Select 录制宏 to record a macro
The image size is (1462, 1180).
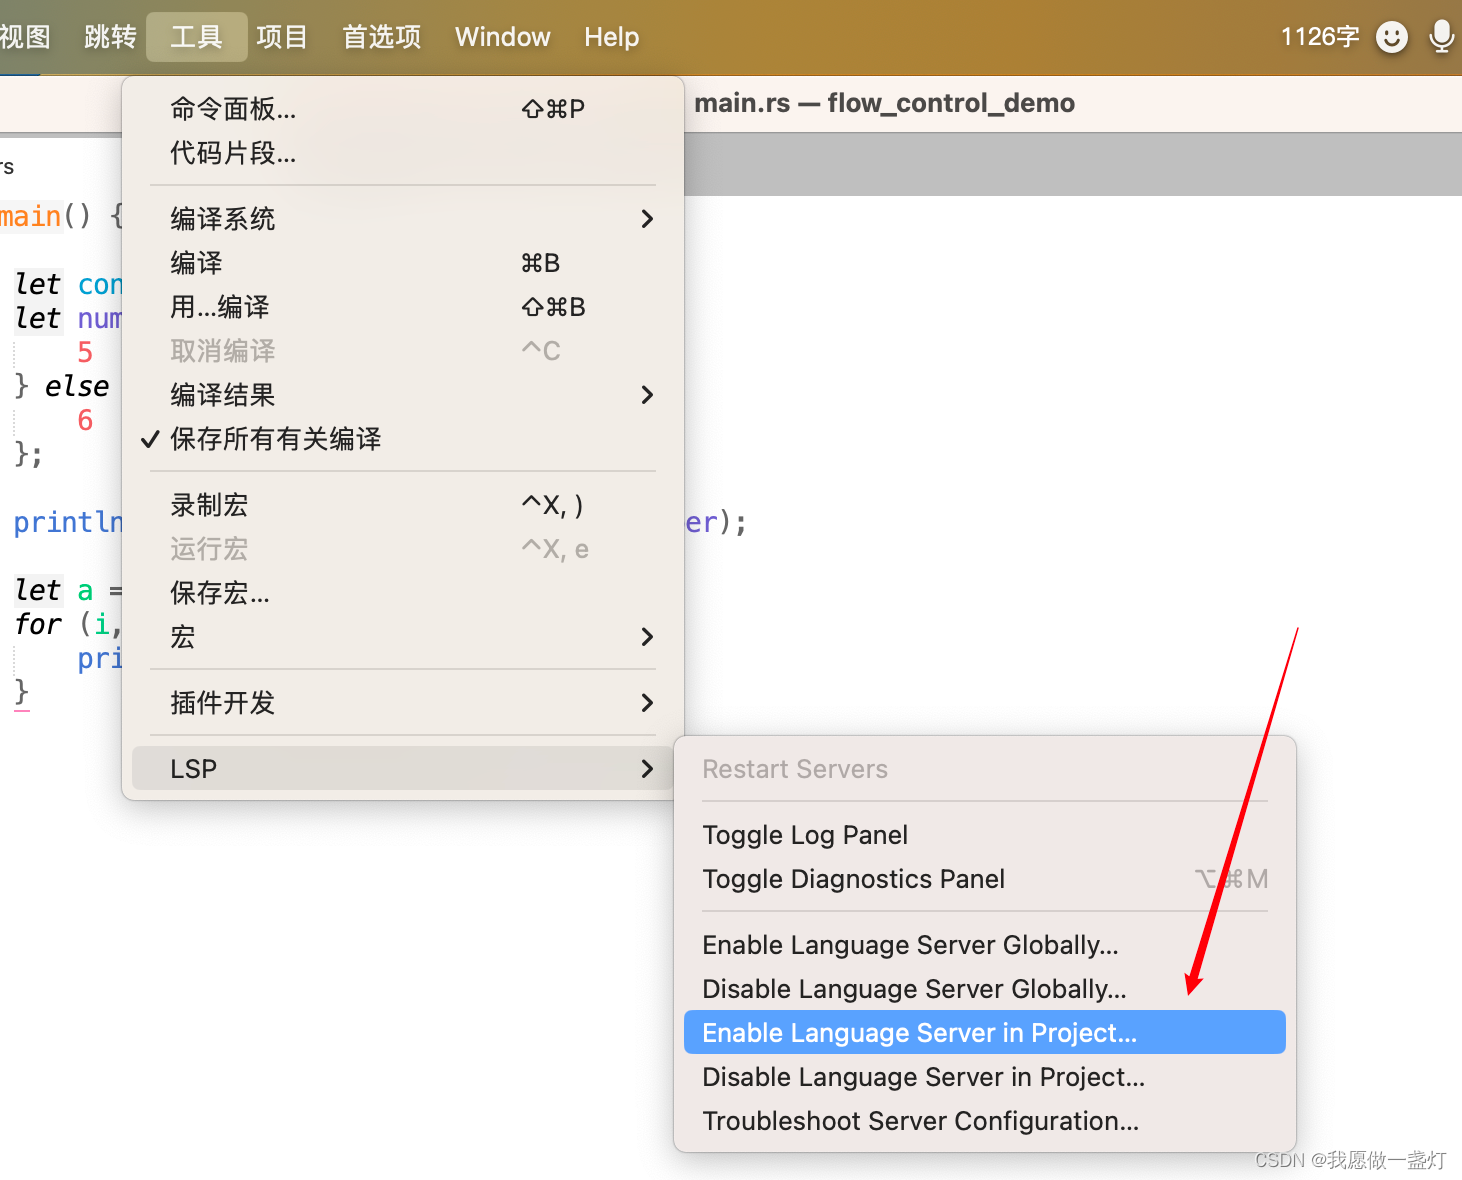[208, 505]
